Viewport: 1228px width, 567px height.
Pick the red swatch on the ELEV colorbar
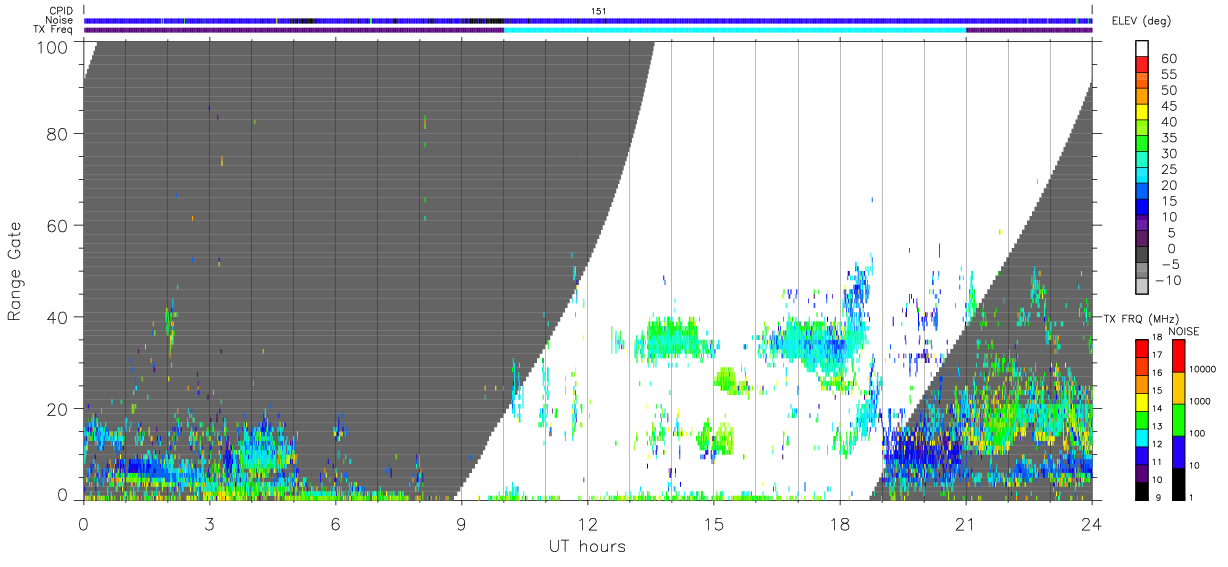1143,66
